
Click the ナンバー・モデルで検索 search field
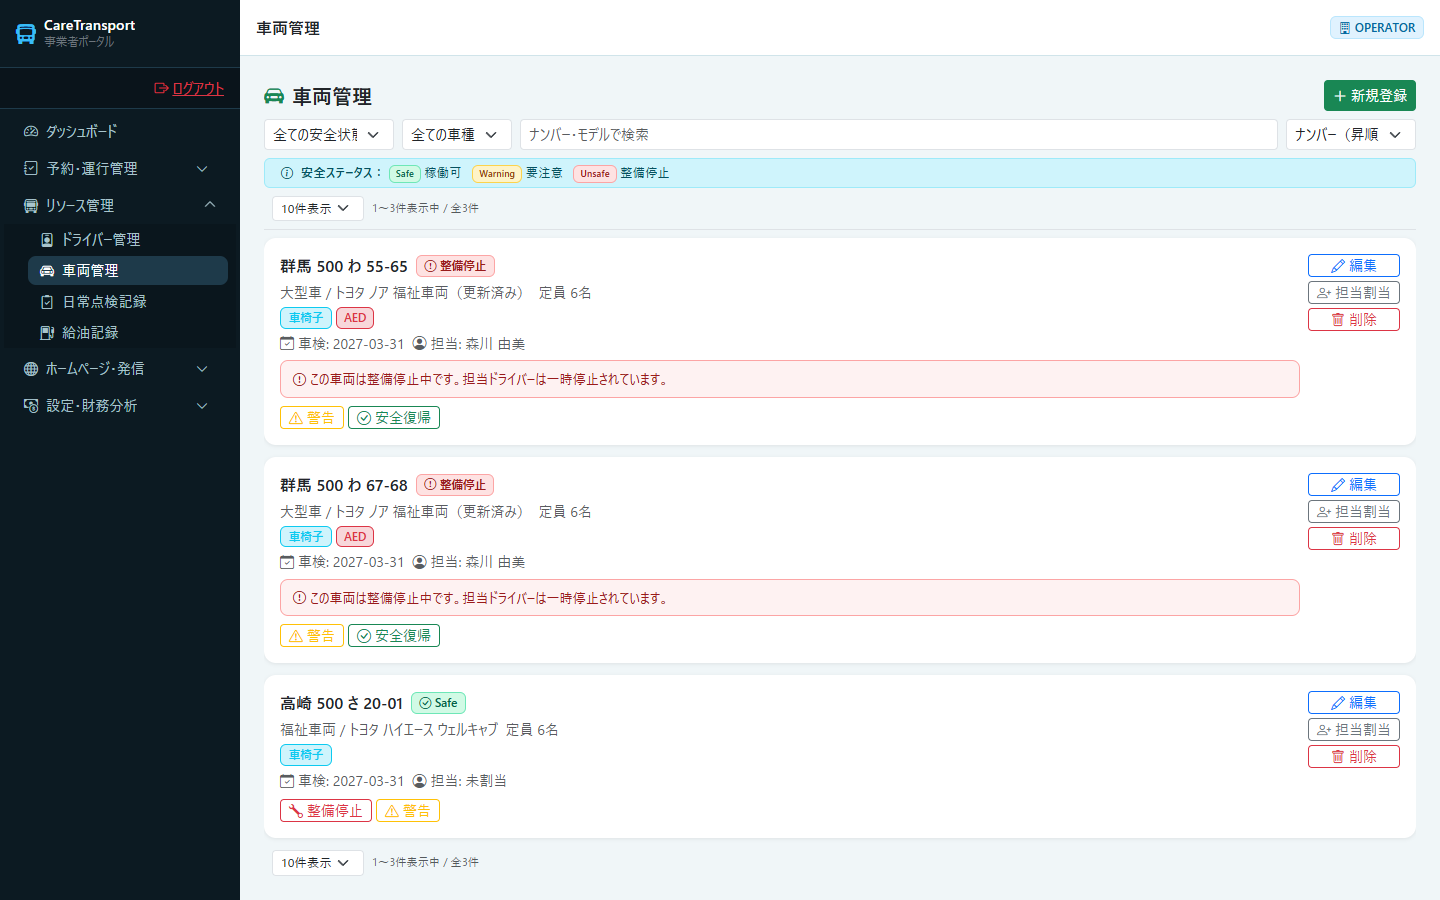coord(899,134)
